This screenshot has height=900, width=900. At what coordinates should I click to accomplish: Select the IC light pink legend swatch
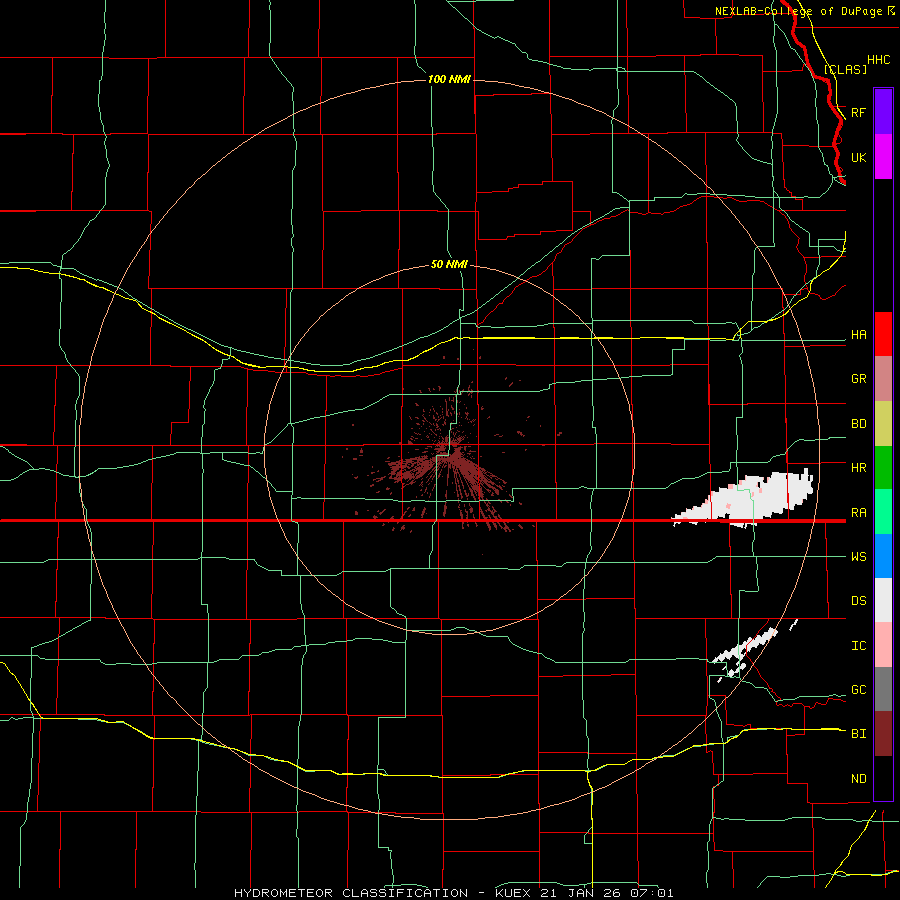pos(883,645)
